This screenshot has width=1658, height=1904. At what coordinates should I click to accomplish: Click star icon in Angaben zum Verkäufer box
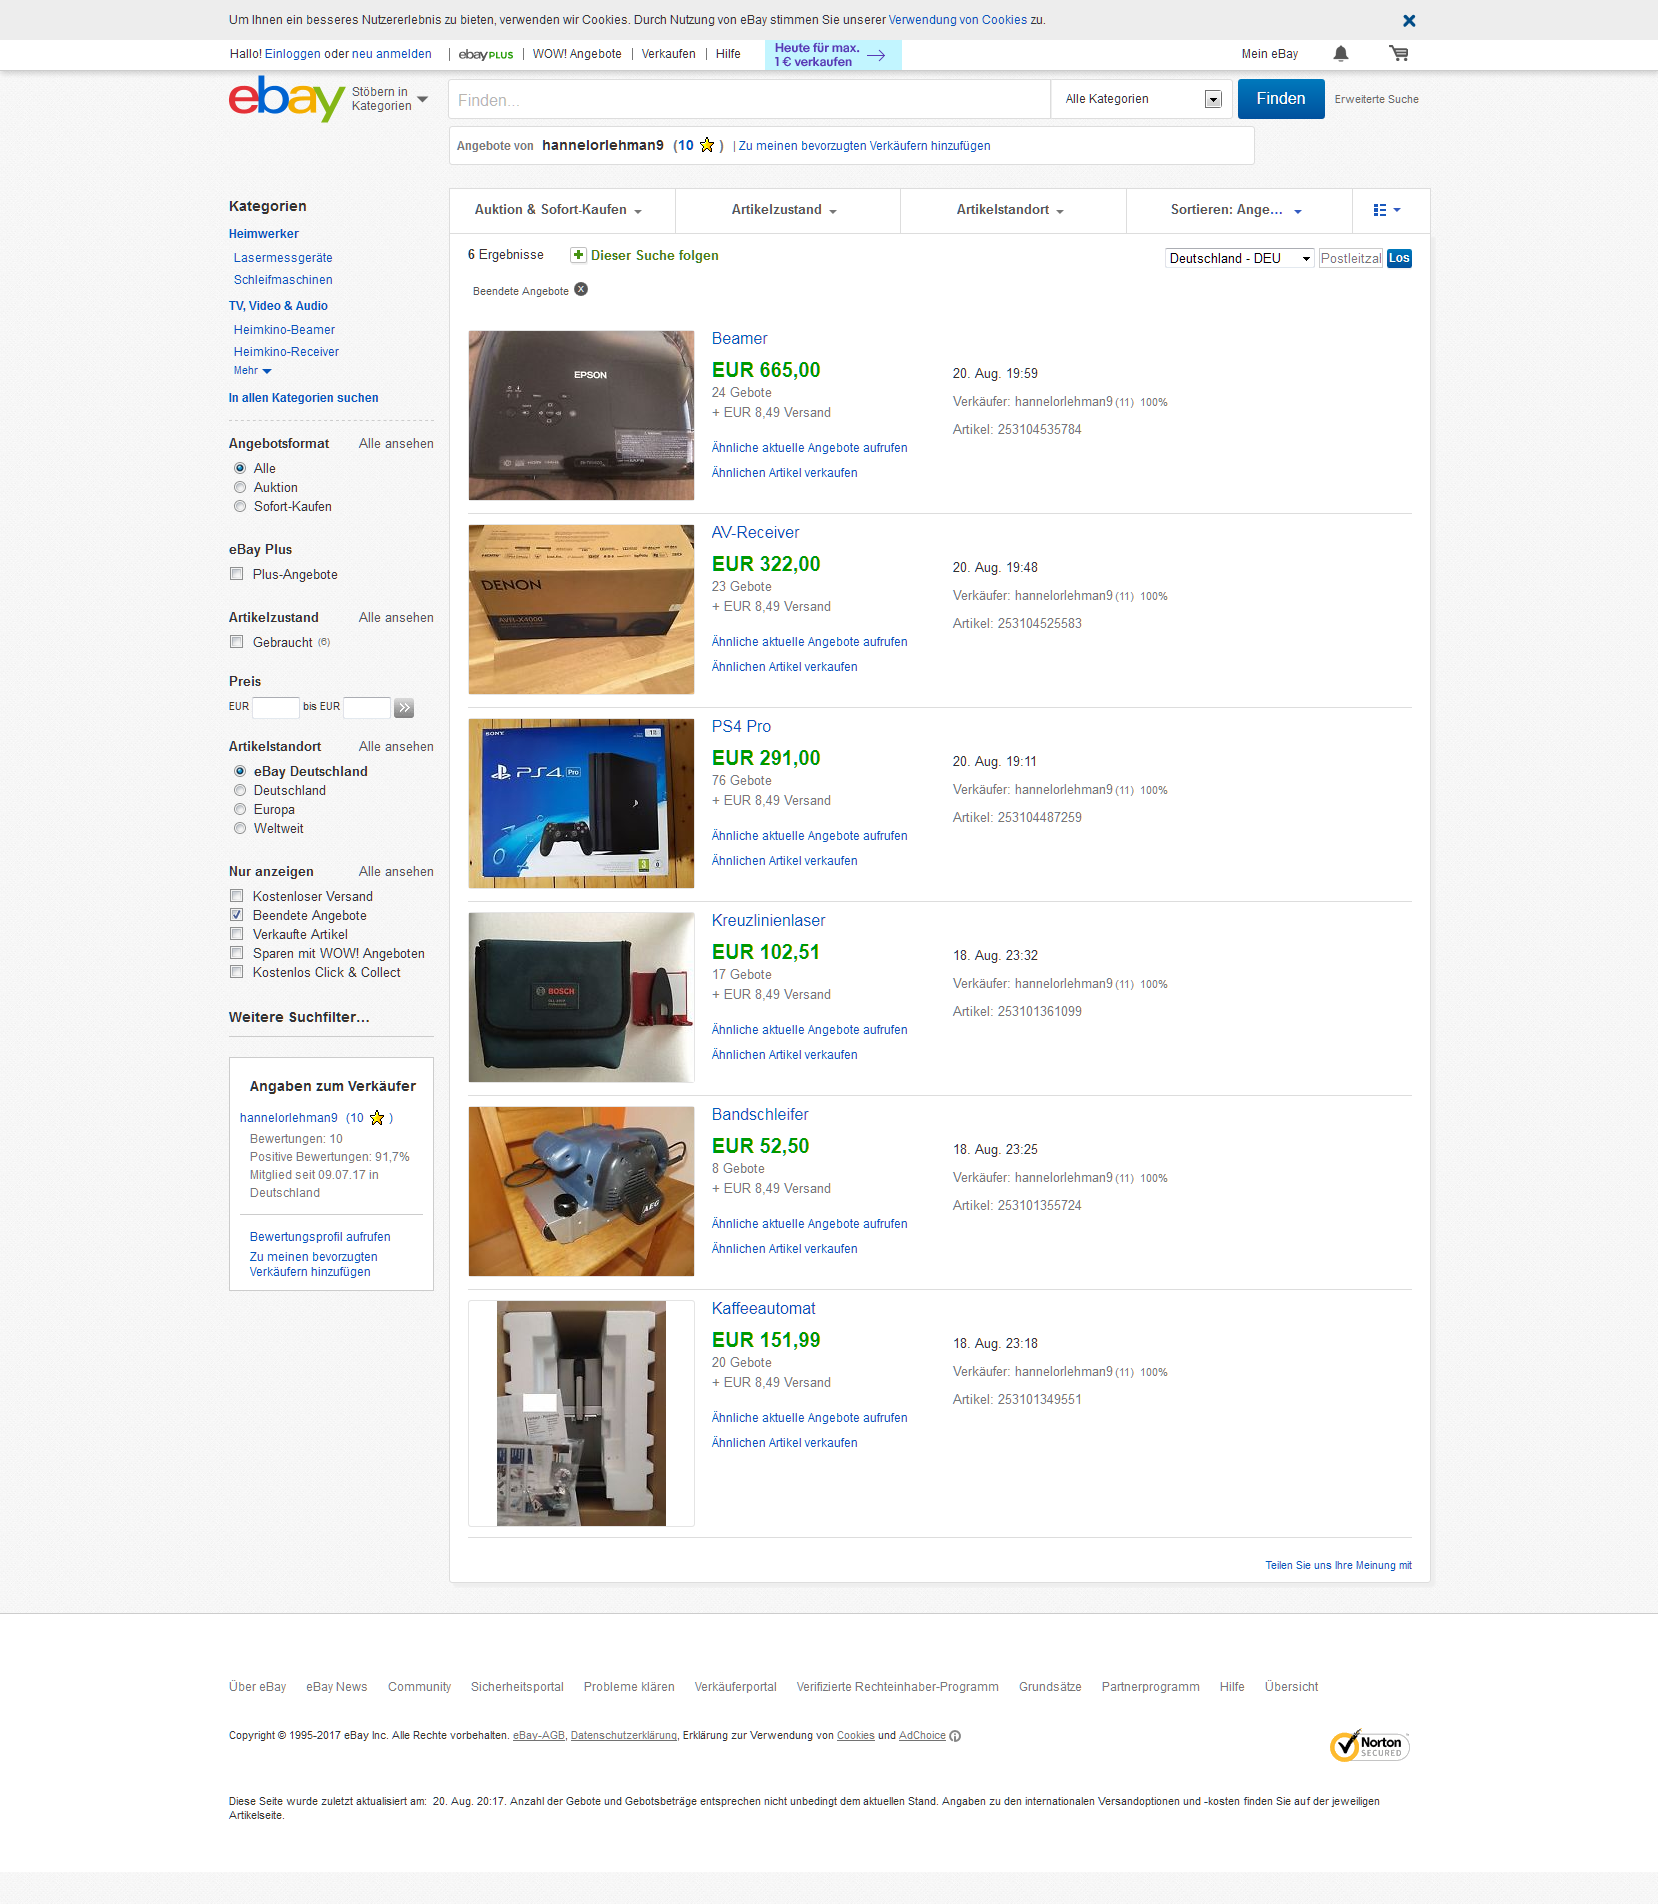click(377, 1118)
